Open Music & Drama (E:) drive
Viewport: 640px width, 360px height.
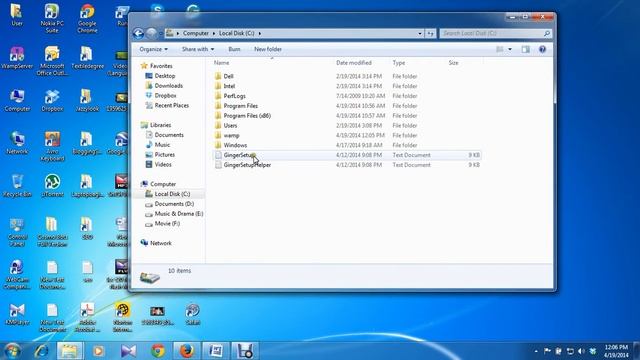pyautogui.click(x=179, y=213)
